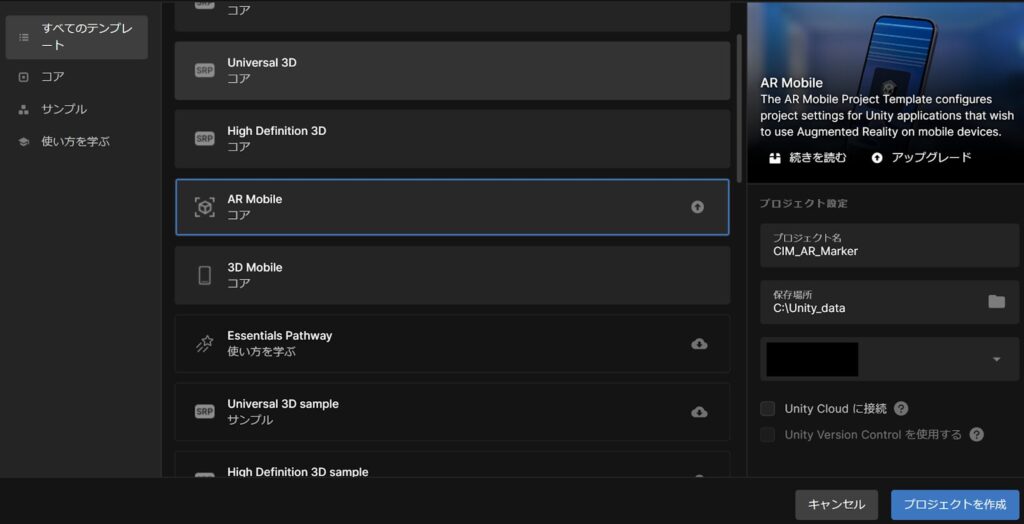
Task: Click the プロジェクト名 input field
Action: pos(888,245)
